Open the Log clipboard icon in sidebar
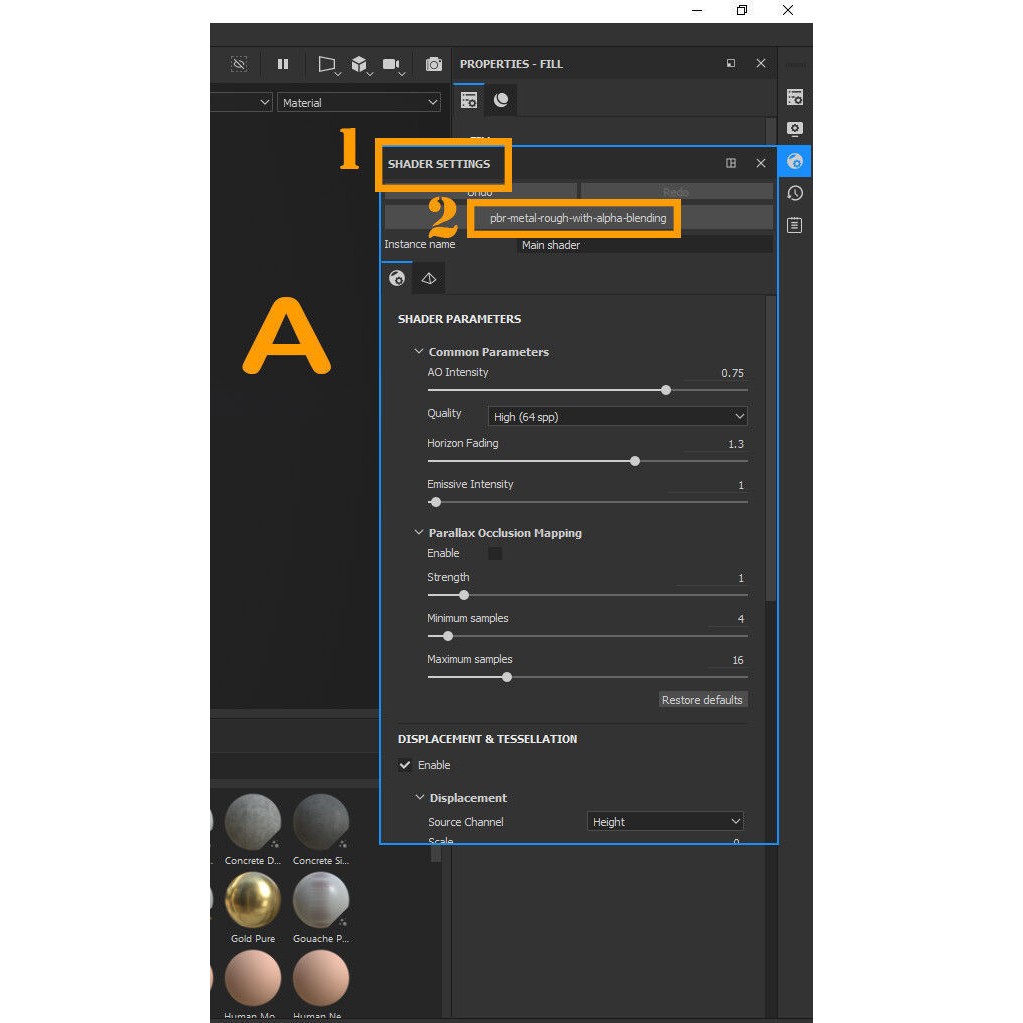Image resolution: width=1023 pixels, height=1023 pixels. [795, 225]
